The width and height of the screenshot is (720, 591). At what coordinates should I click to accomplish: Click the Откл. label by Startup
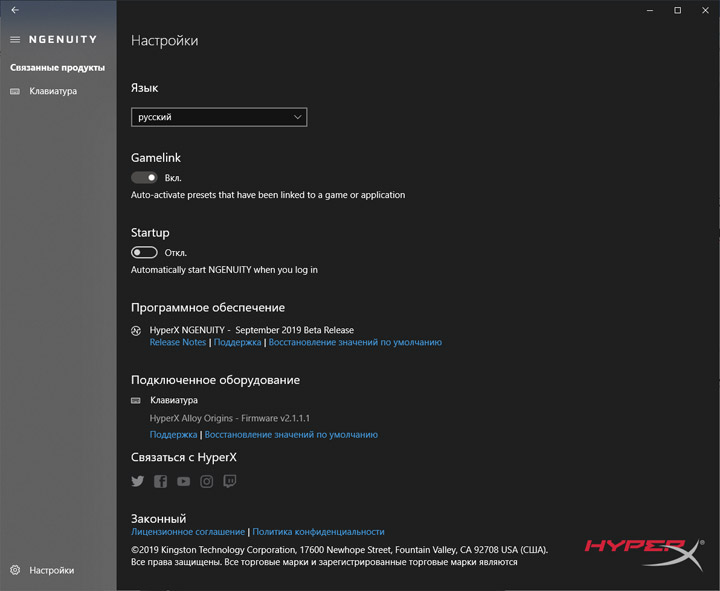175,253
